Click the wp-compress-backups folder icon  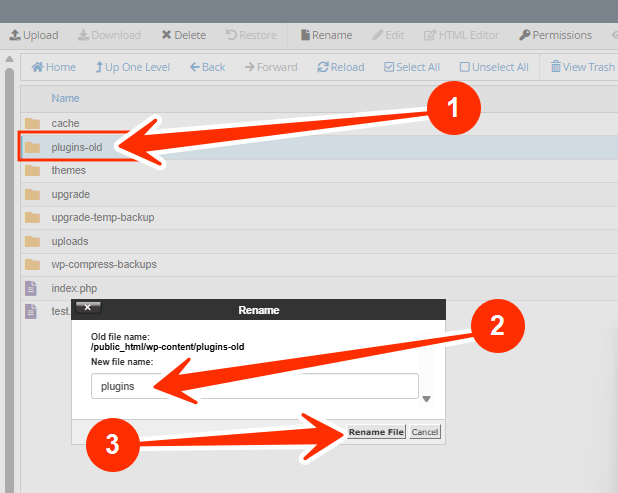click(x=32, y=264)
